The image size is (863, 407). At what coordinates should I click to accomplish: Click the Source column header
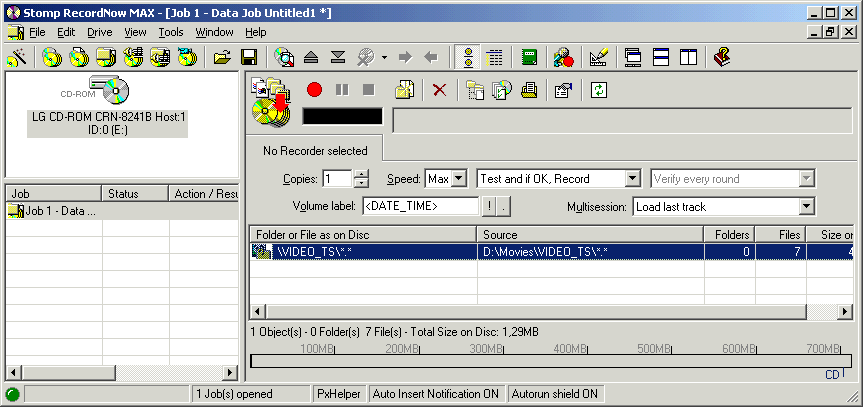[x=590, y=233]
